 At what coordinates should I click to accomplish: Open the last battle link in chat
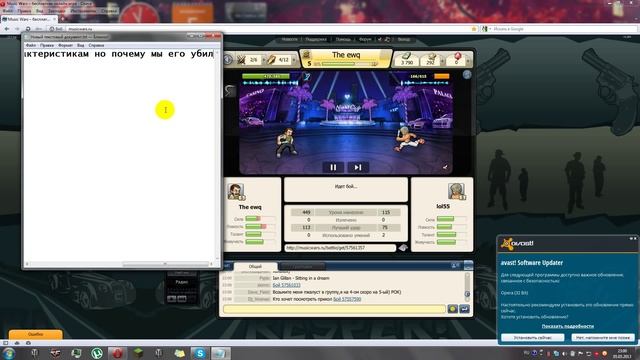347,299
